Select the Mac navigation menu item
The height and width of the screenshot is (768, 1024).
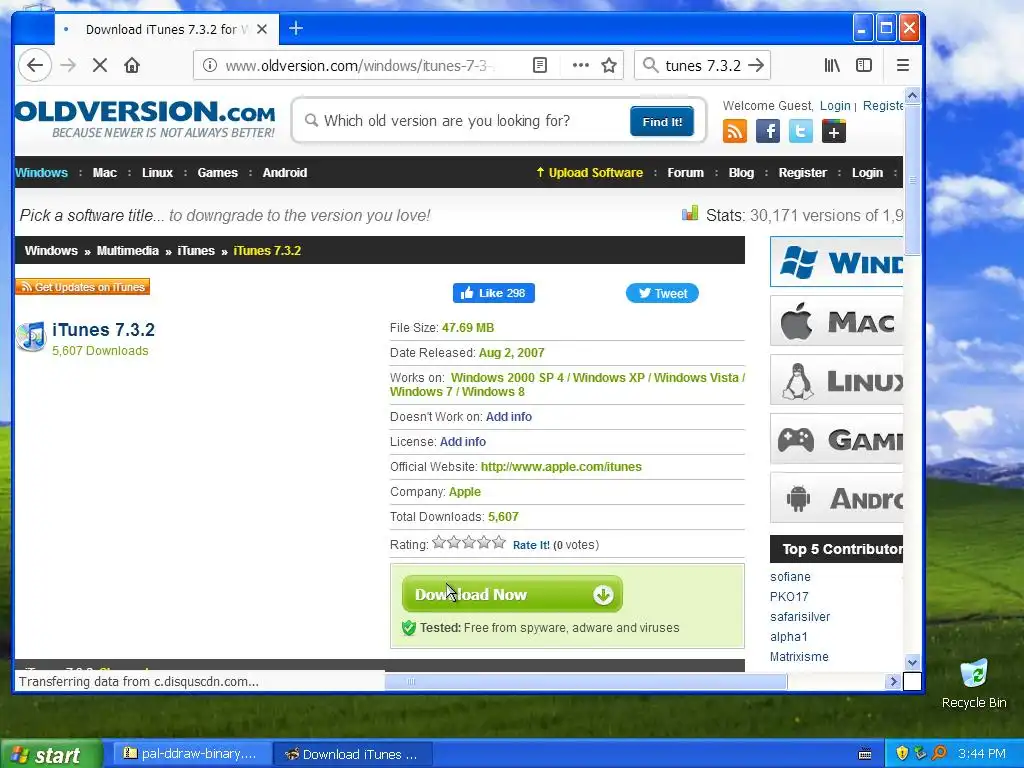[x=104, y=173]
